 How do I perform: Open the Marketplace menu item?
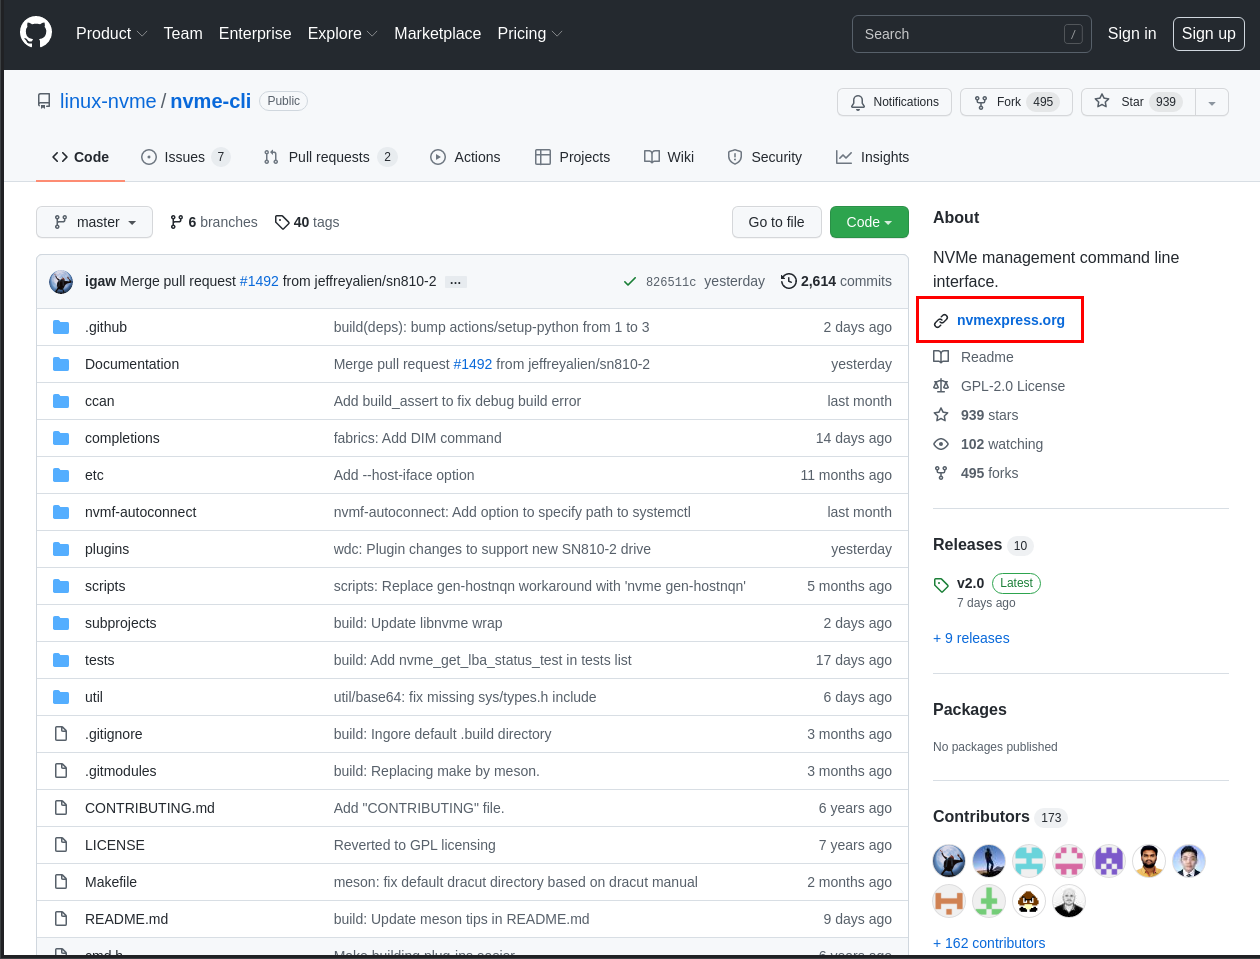[437, 33]
